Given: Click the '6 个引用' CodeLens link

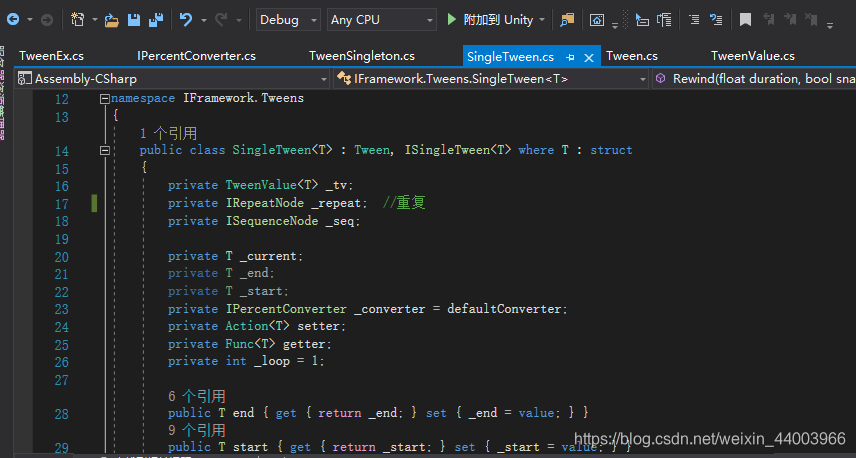Looking at the screenshot, I should (197, 396).
